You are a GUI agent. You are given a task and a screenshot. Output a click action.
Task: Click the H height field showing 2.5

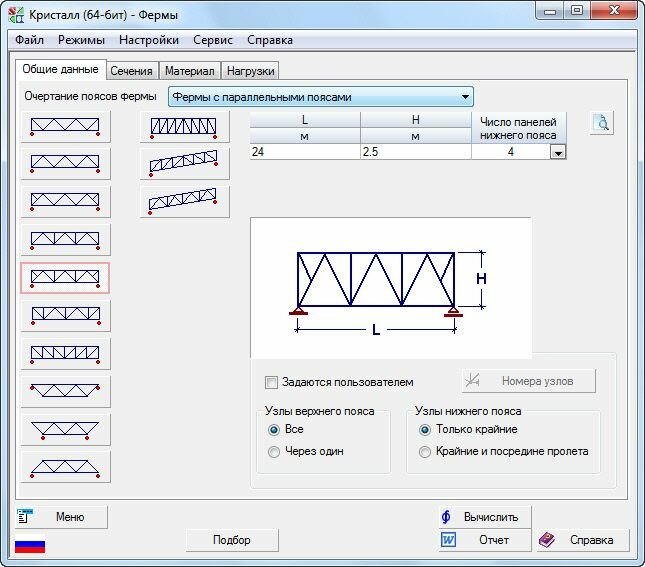click(415, 152)
